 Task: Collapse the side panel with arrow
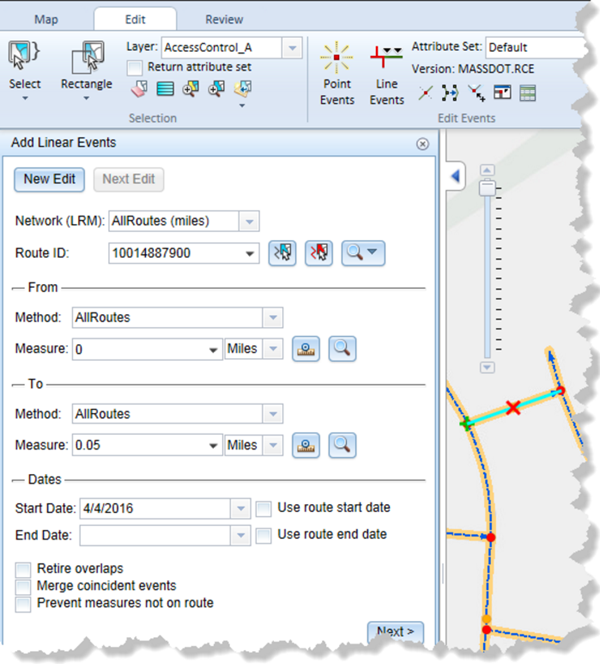tap(456, 177)
